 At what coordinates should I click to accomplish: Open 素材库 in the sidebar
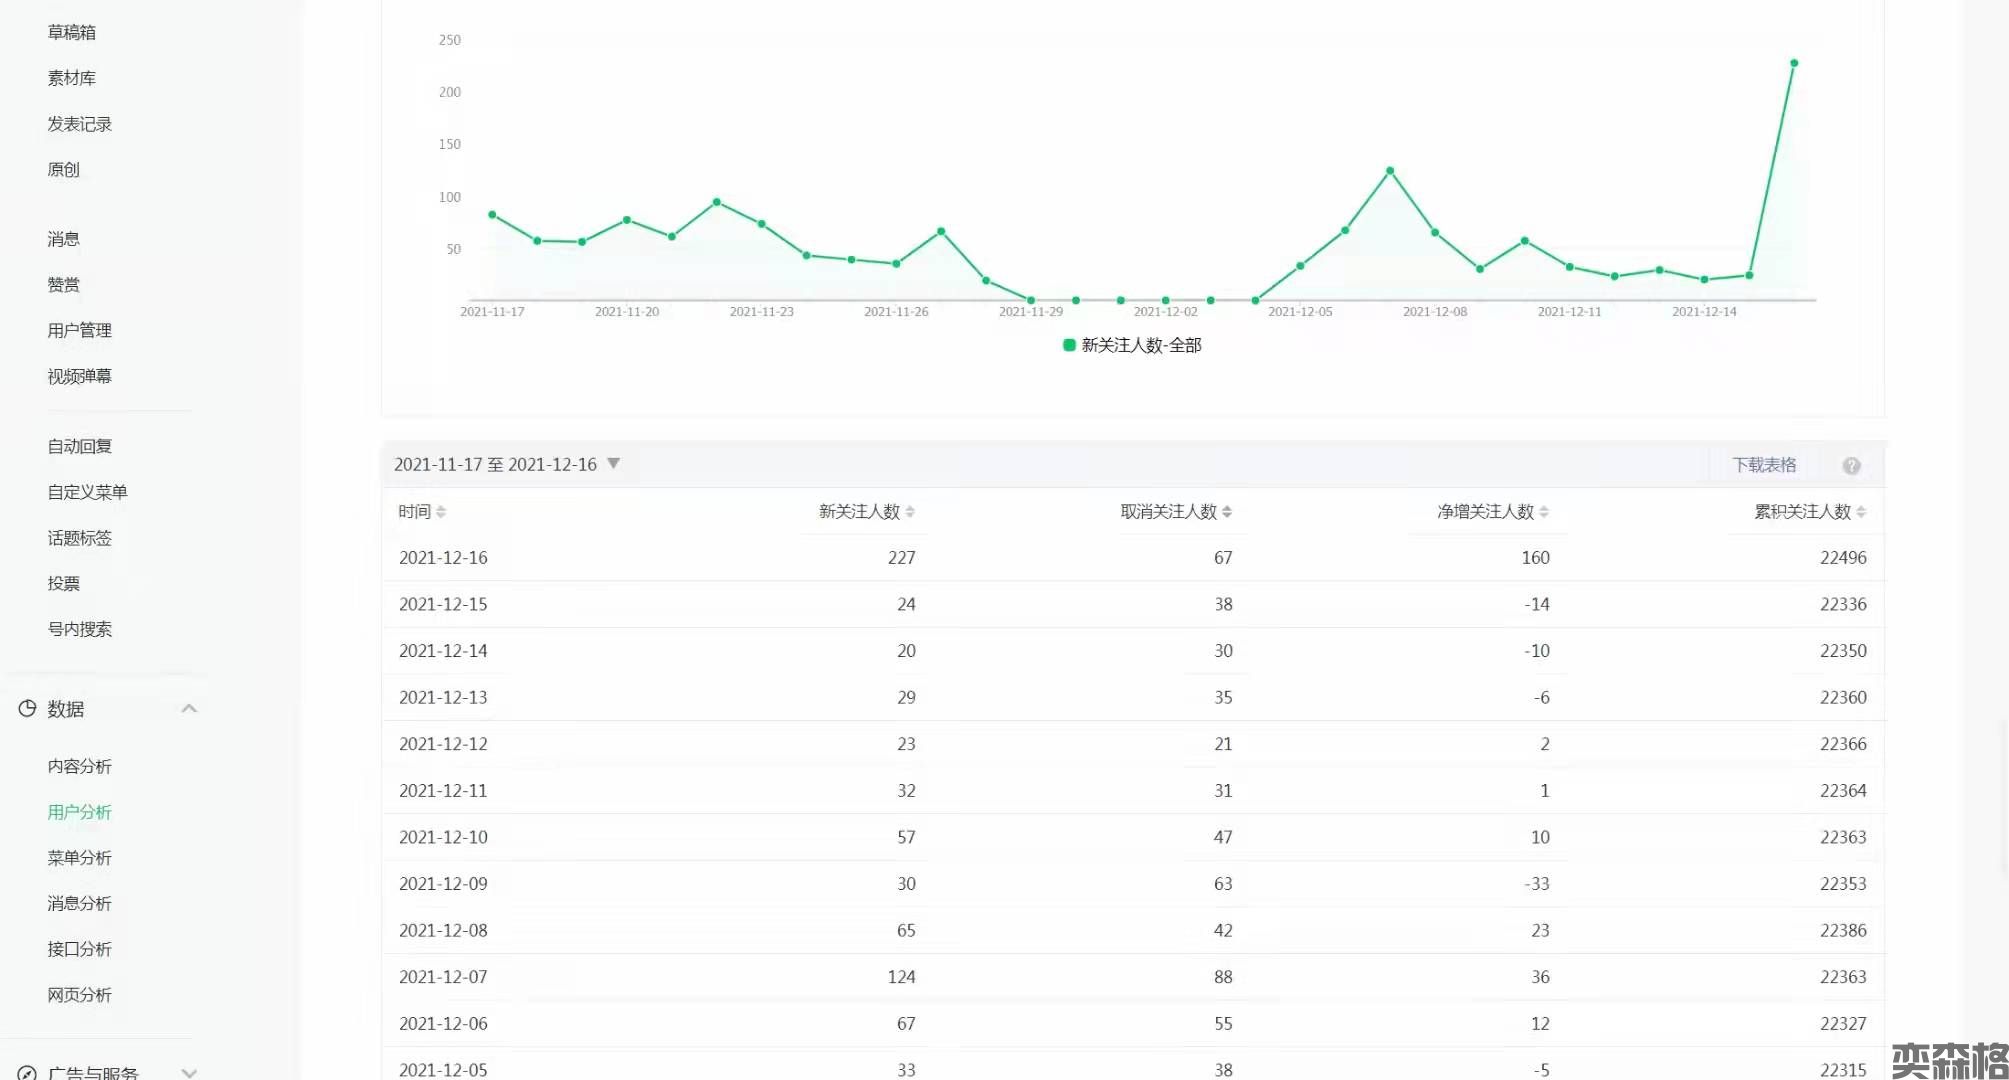(x=71, y=78)
